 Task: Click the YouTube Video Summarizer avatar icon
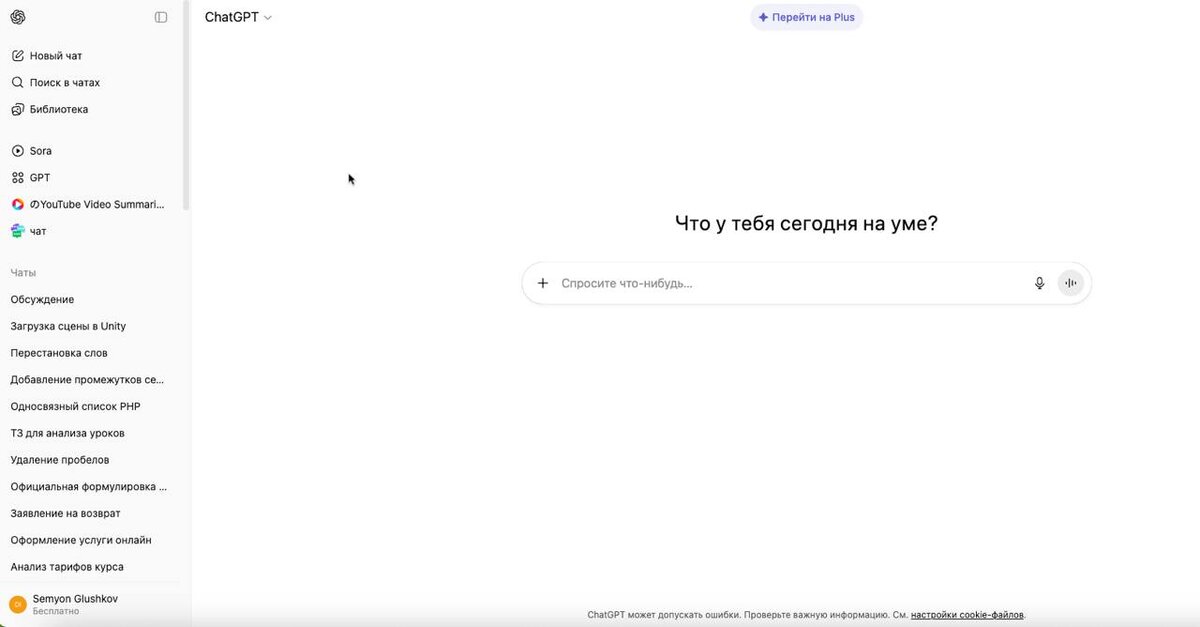[x=17, y=204]
